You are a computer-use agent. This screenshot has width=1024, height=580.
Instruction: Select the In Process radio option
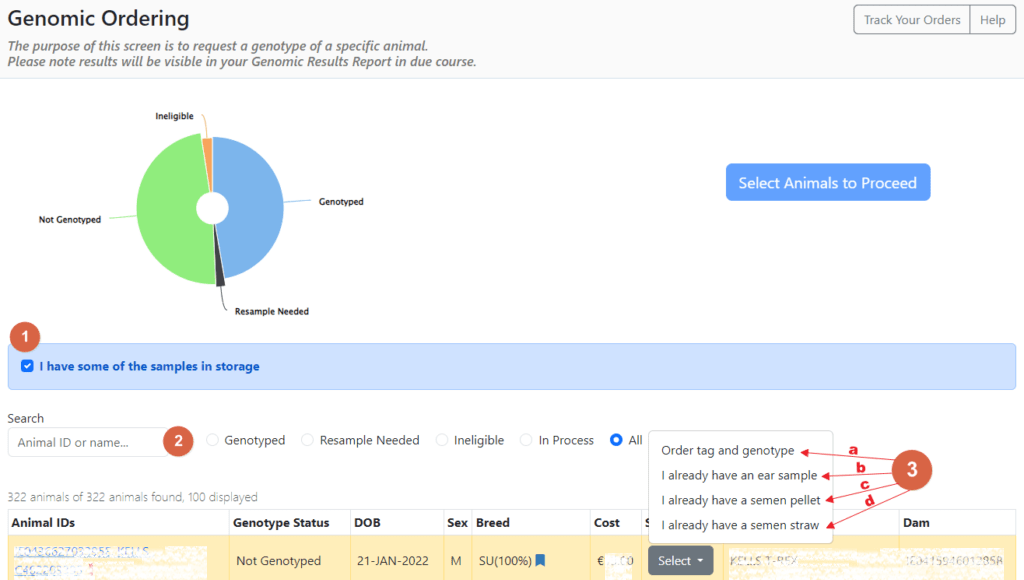click(526, 440)
